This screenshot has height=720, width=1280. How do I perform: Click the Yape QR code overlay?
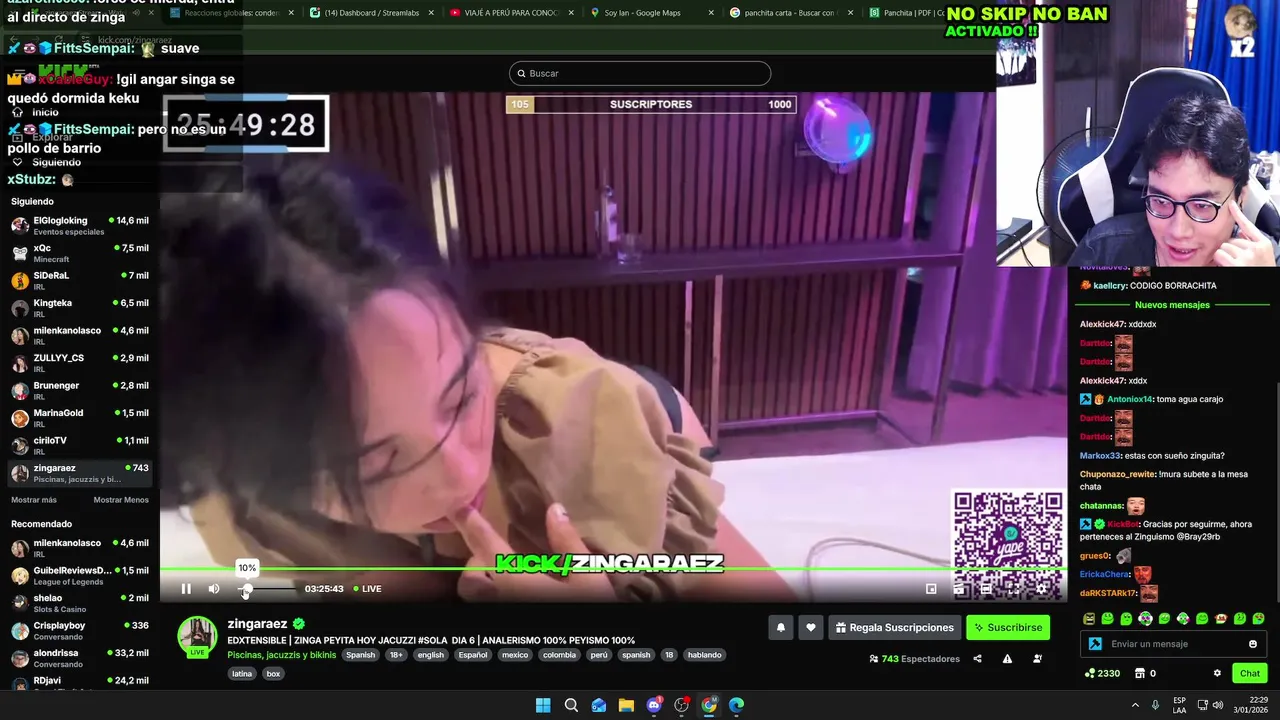[1008, 544]
